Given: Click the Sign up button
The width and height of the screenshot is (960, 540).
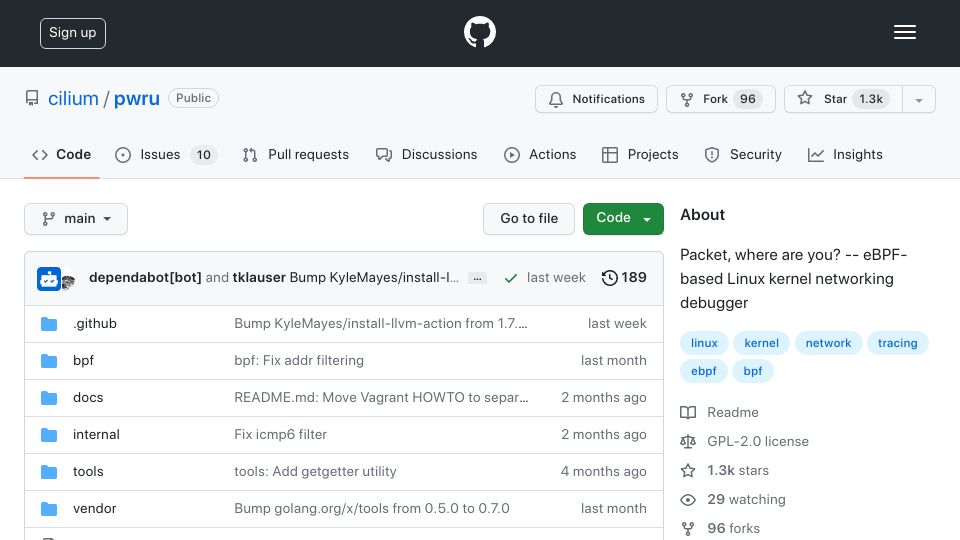Looking at the screenshot, I should [x=73, y=33].
